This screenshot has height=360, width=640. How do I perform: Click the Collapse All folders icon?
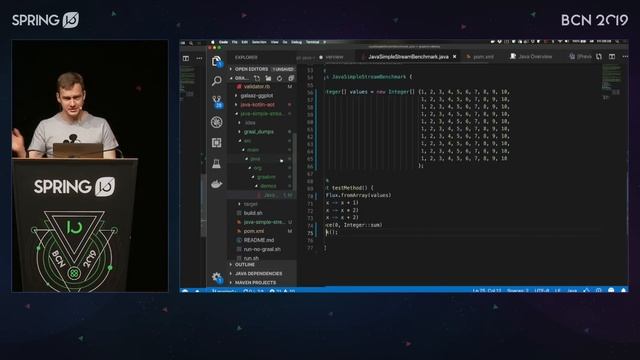point(291,78)
